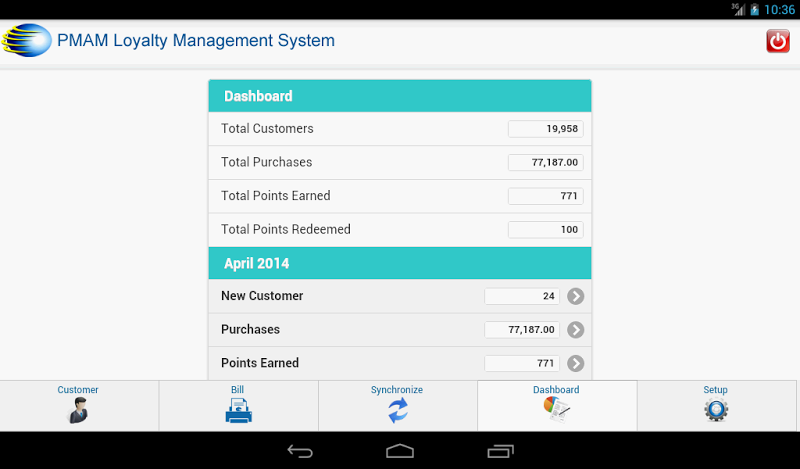This screenshot has height=469, width=800.
Task: Select the Dashboard tab label
Action: tap(556, 389)
